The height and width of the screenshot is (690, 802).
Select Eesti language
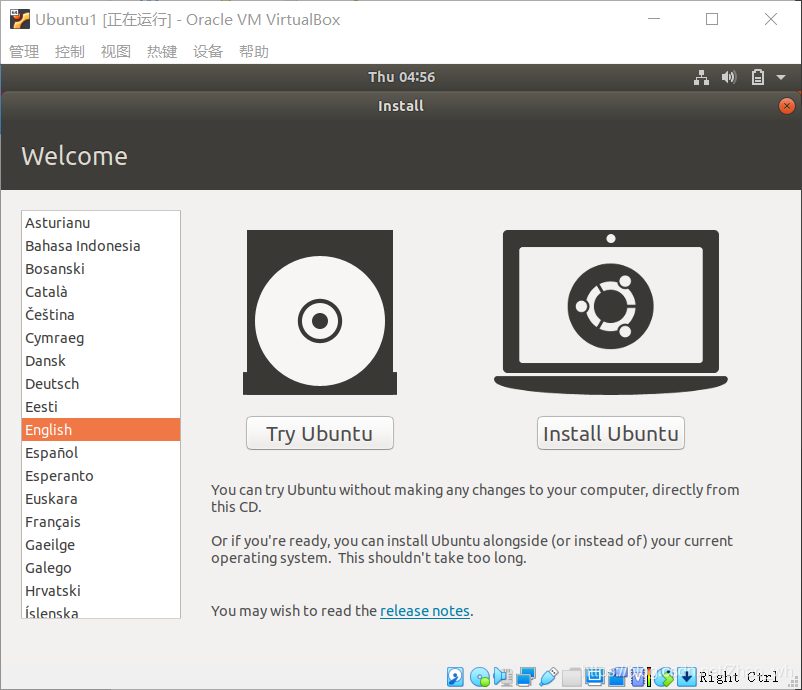pyautogui.click(x=101, y=407)
